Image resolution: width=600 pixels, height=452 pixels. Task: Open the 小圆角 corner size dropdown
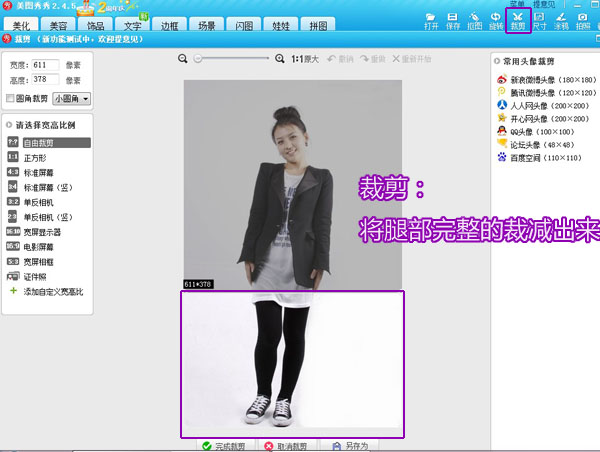(71, 99)
